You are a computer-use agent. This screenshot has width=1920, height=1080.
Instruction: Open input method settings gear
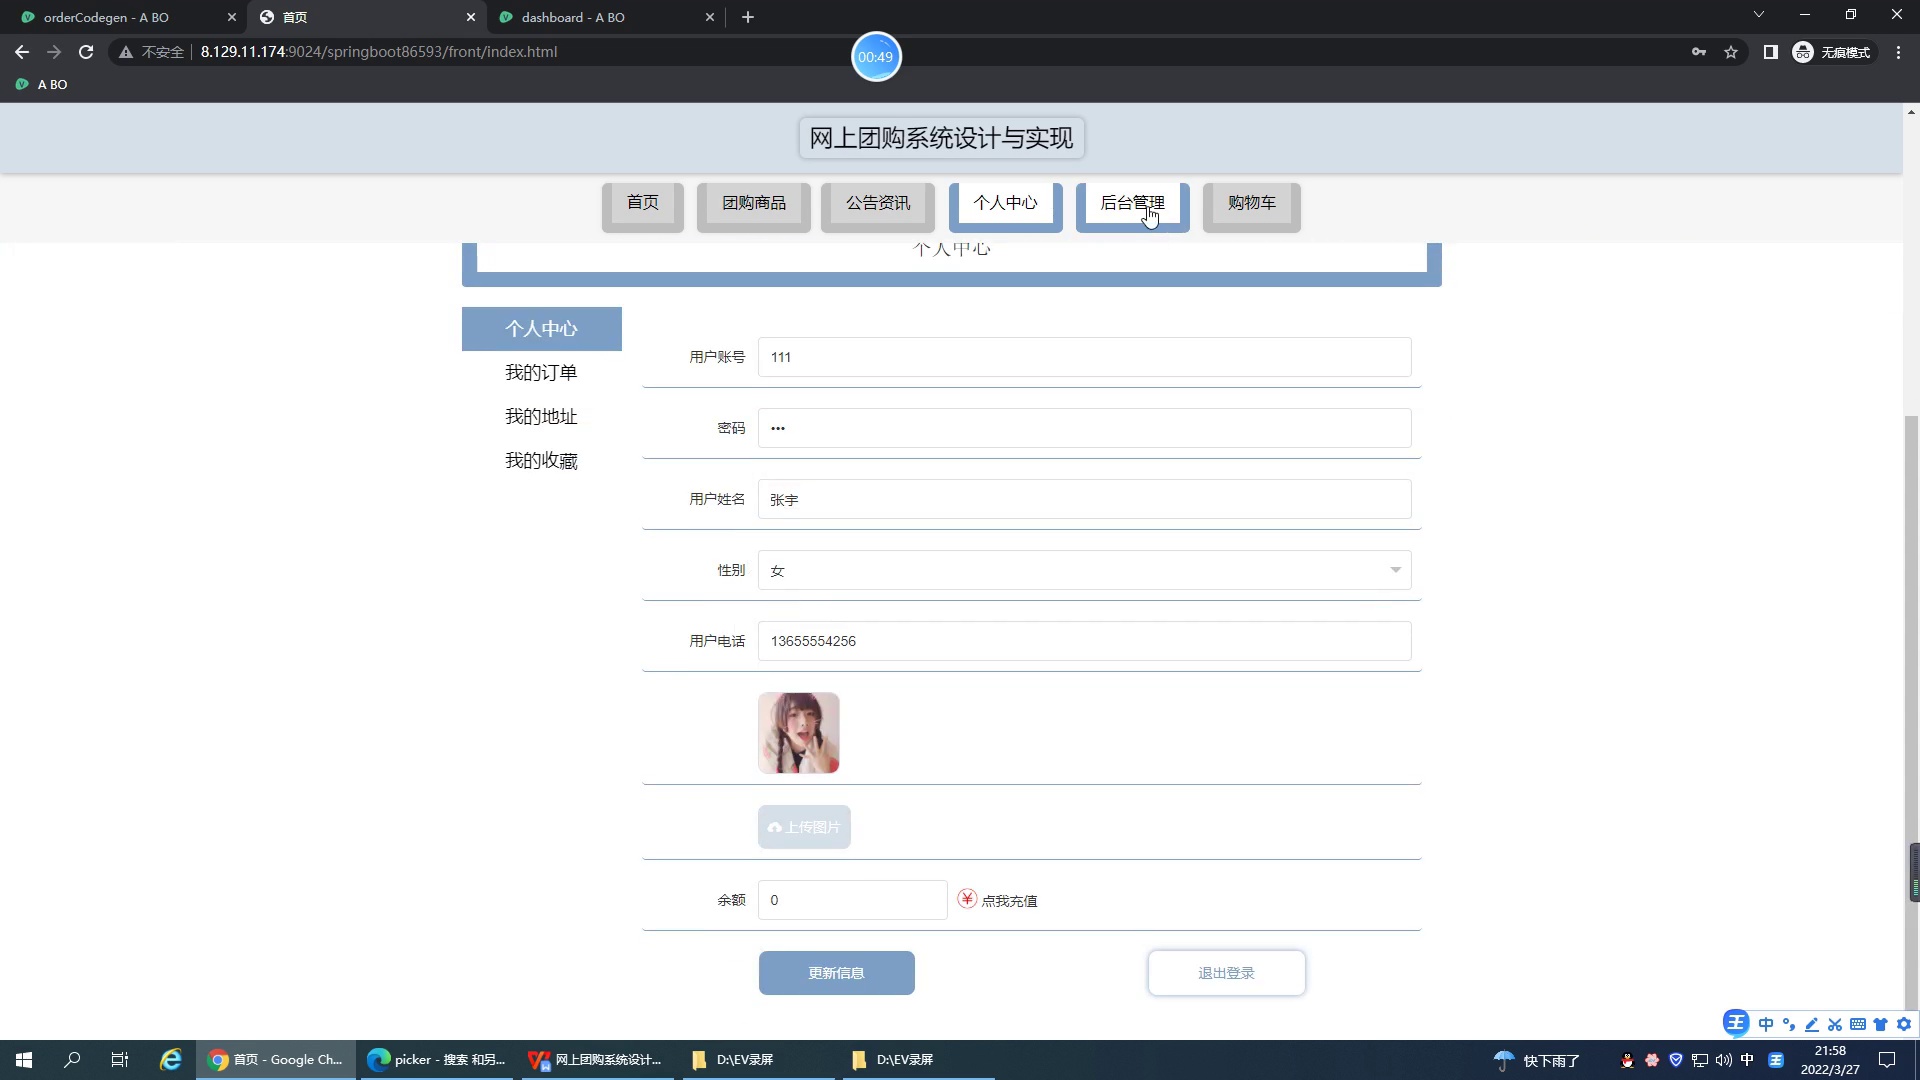[1905, 1024]
